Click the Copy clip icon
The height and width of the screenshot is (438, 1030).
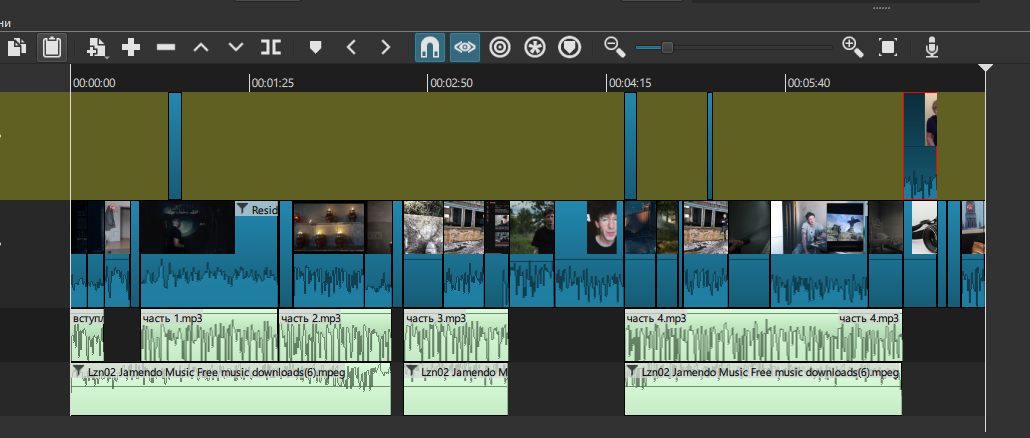(x=17, y=47)
